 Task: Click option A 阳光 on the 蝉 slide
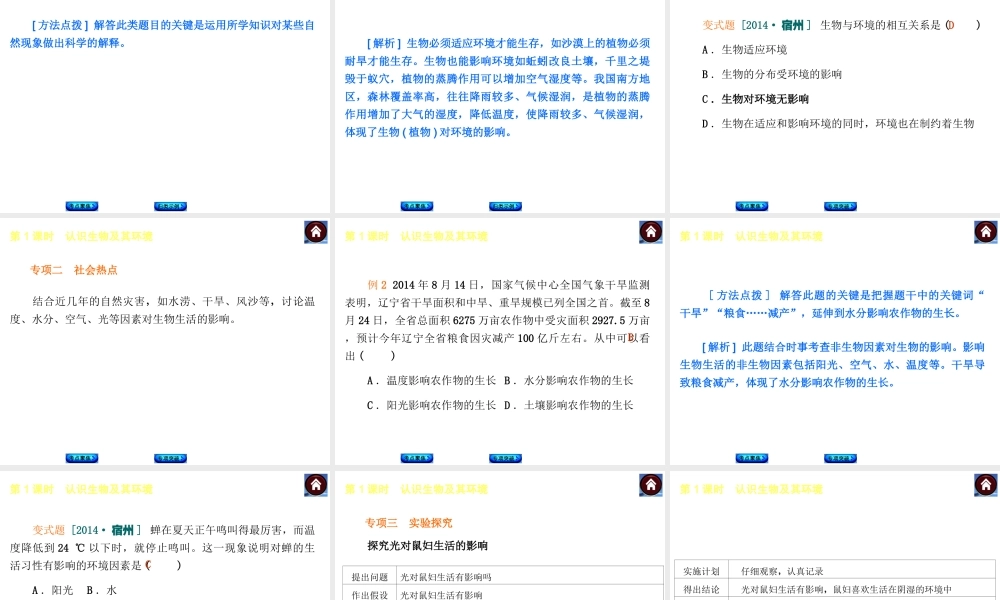coord(52,590)
